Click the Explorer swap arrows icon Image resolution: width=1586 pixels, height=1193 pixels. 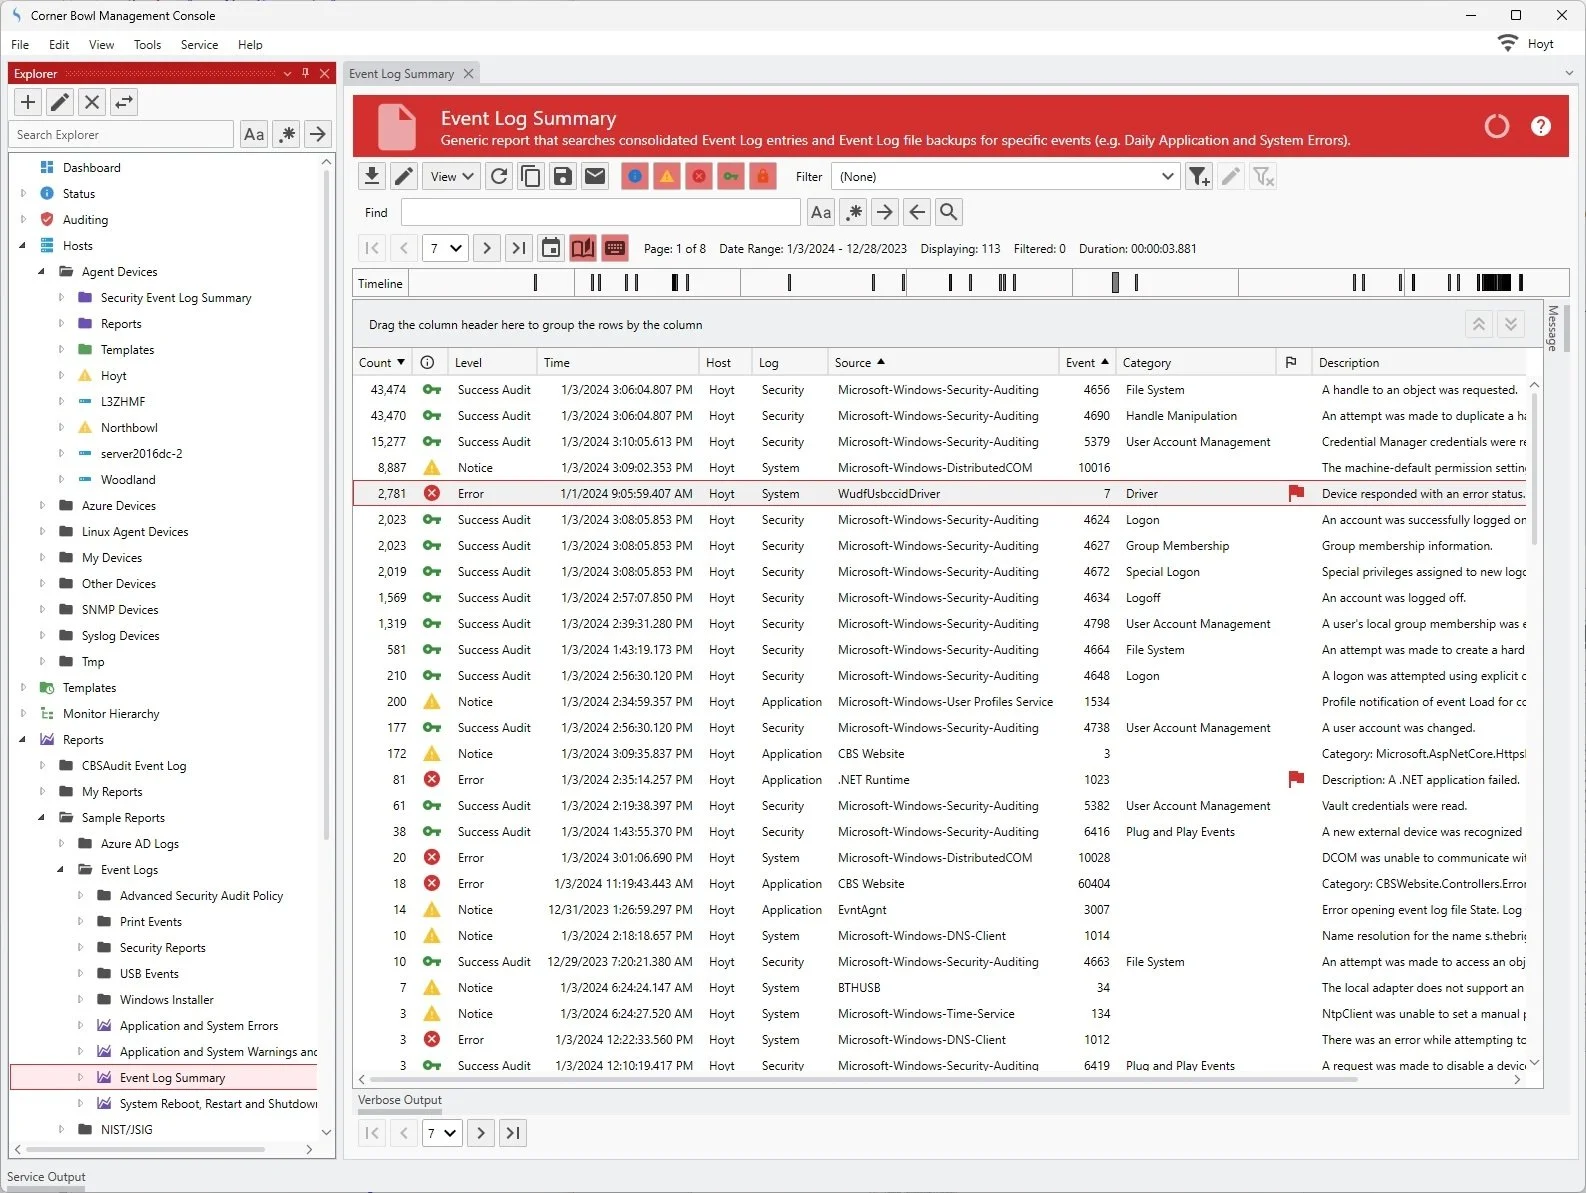pyautogui.click(x=124, y=102)
